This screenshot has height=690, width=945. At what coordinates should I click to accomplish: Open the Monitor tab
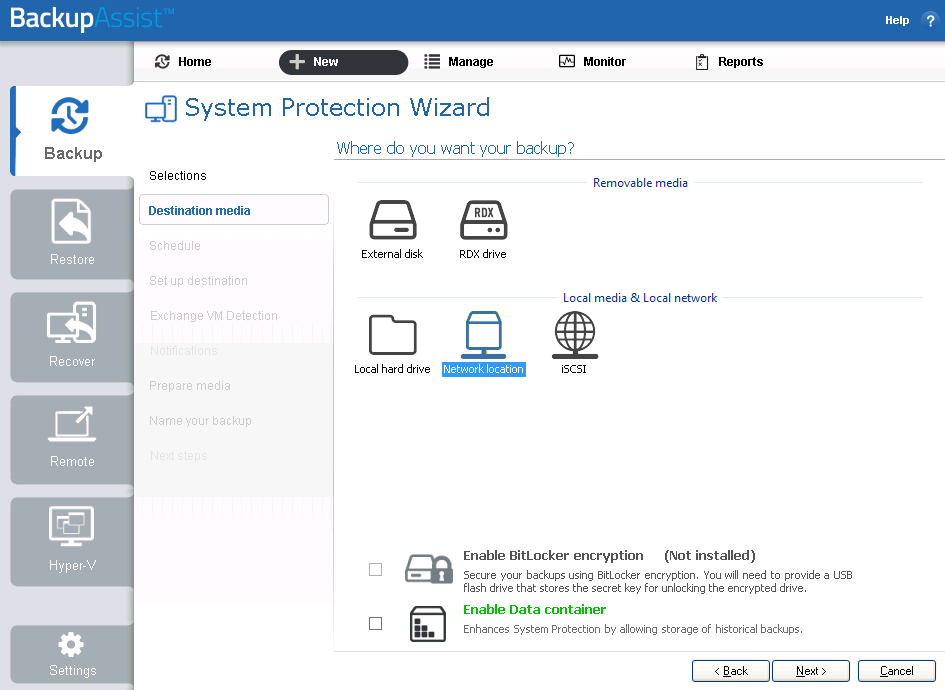point(592,61)
